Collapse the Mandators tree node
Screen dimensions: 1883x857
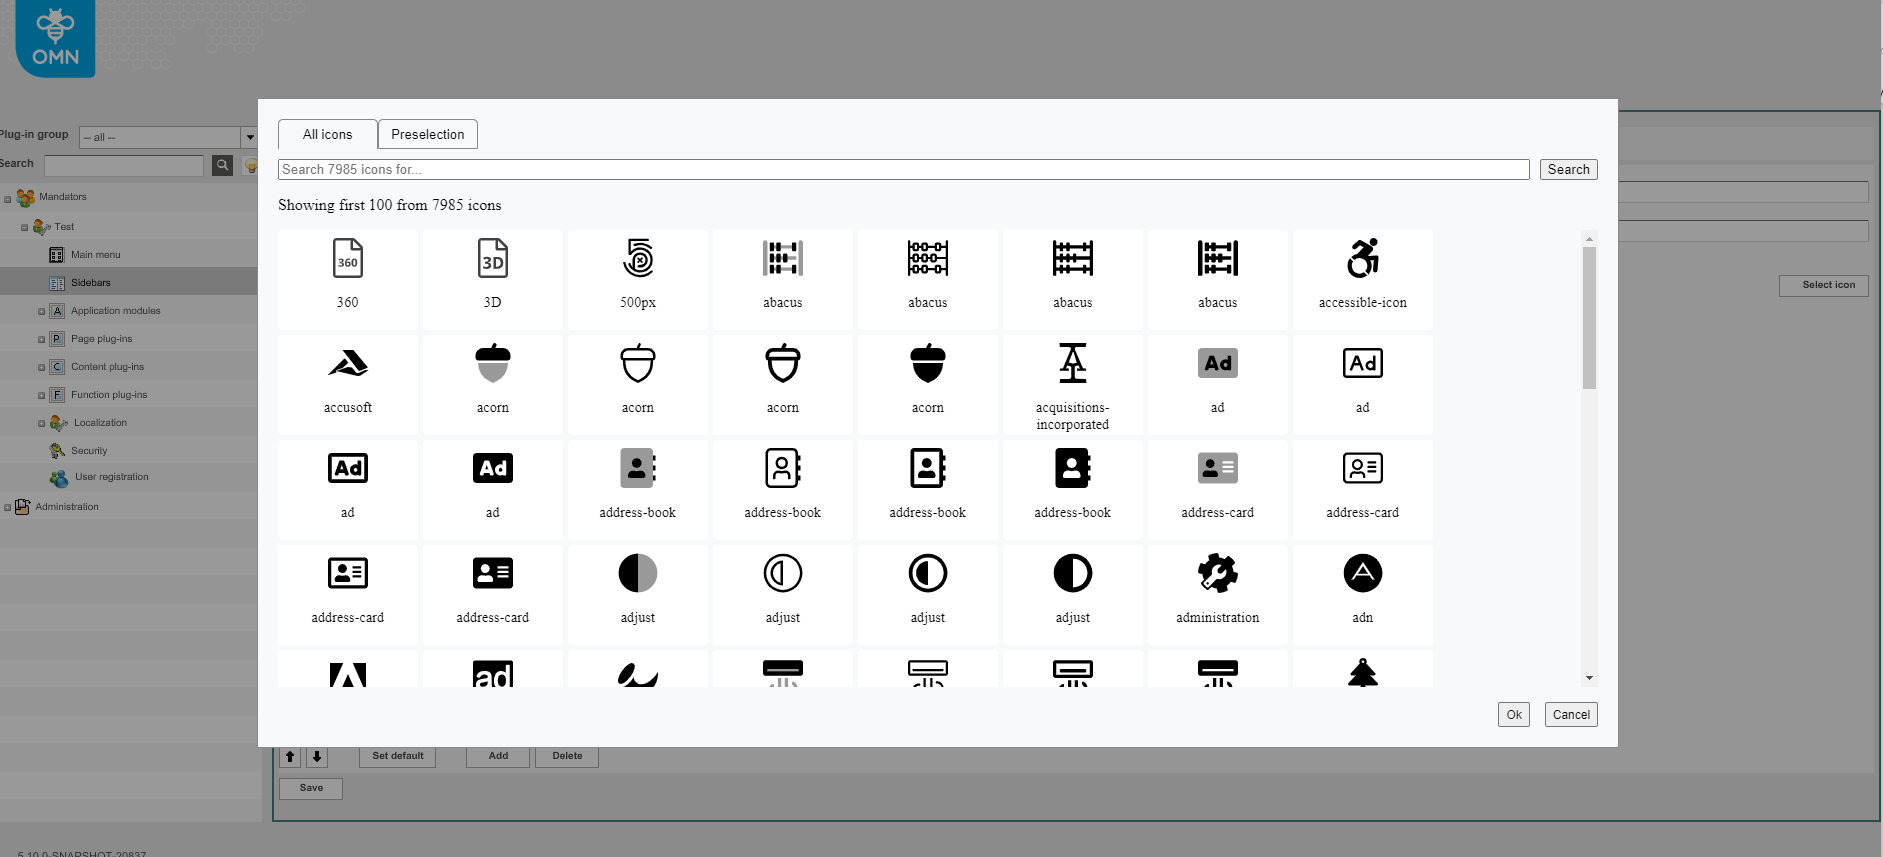(8, 199)
